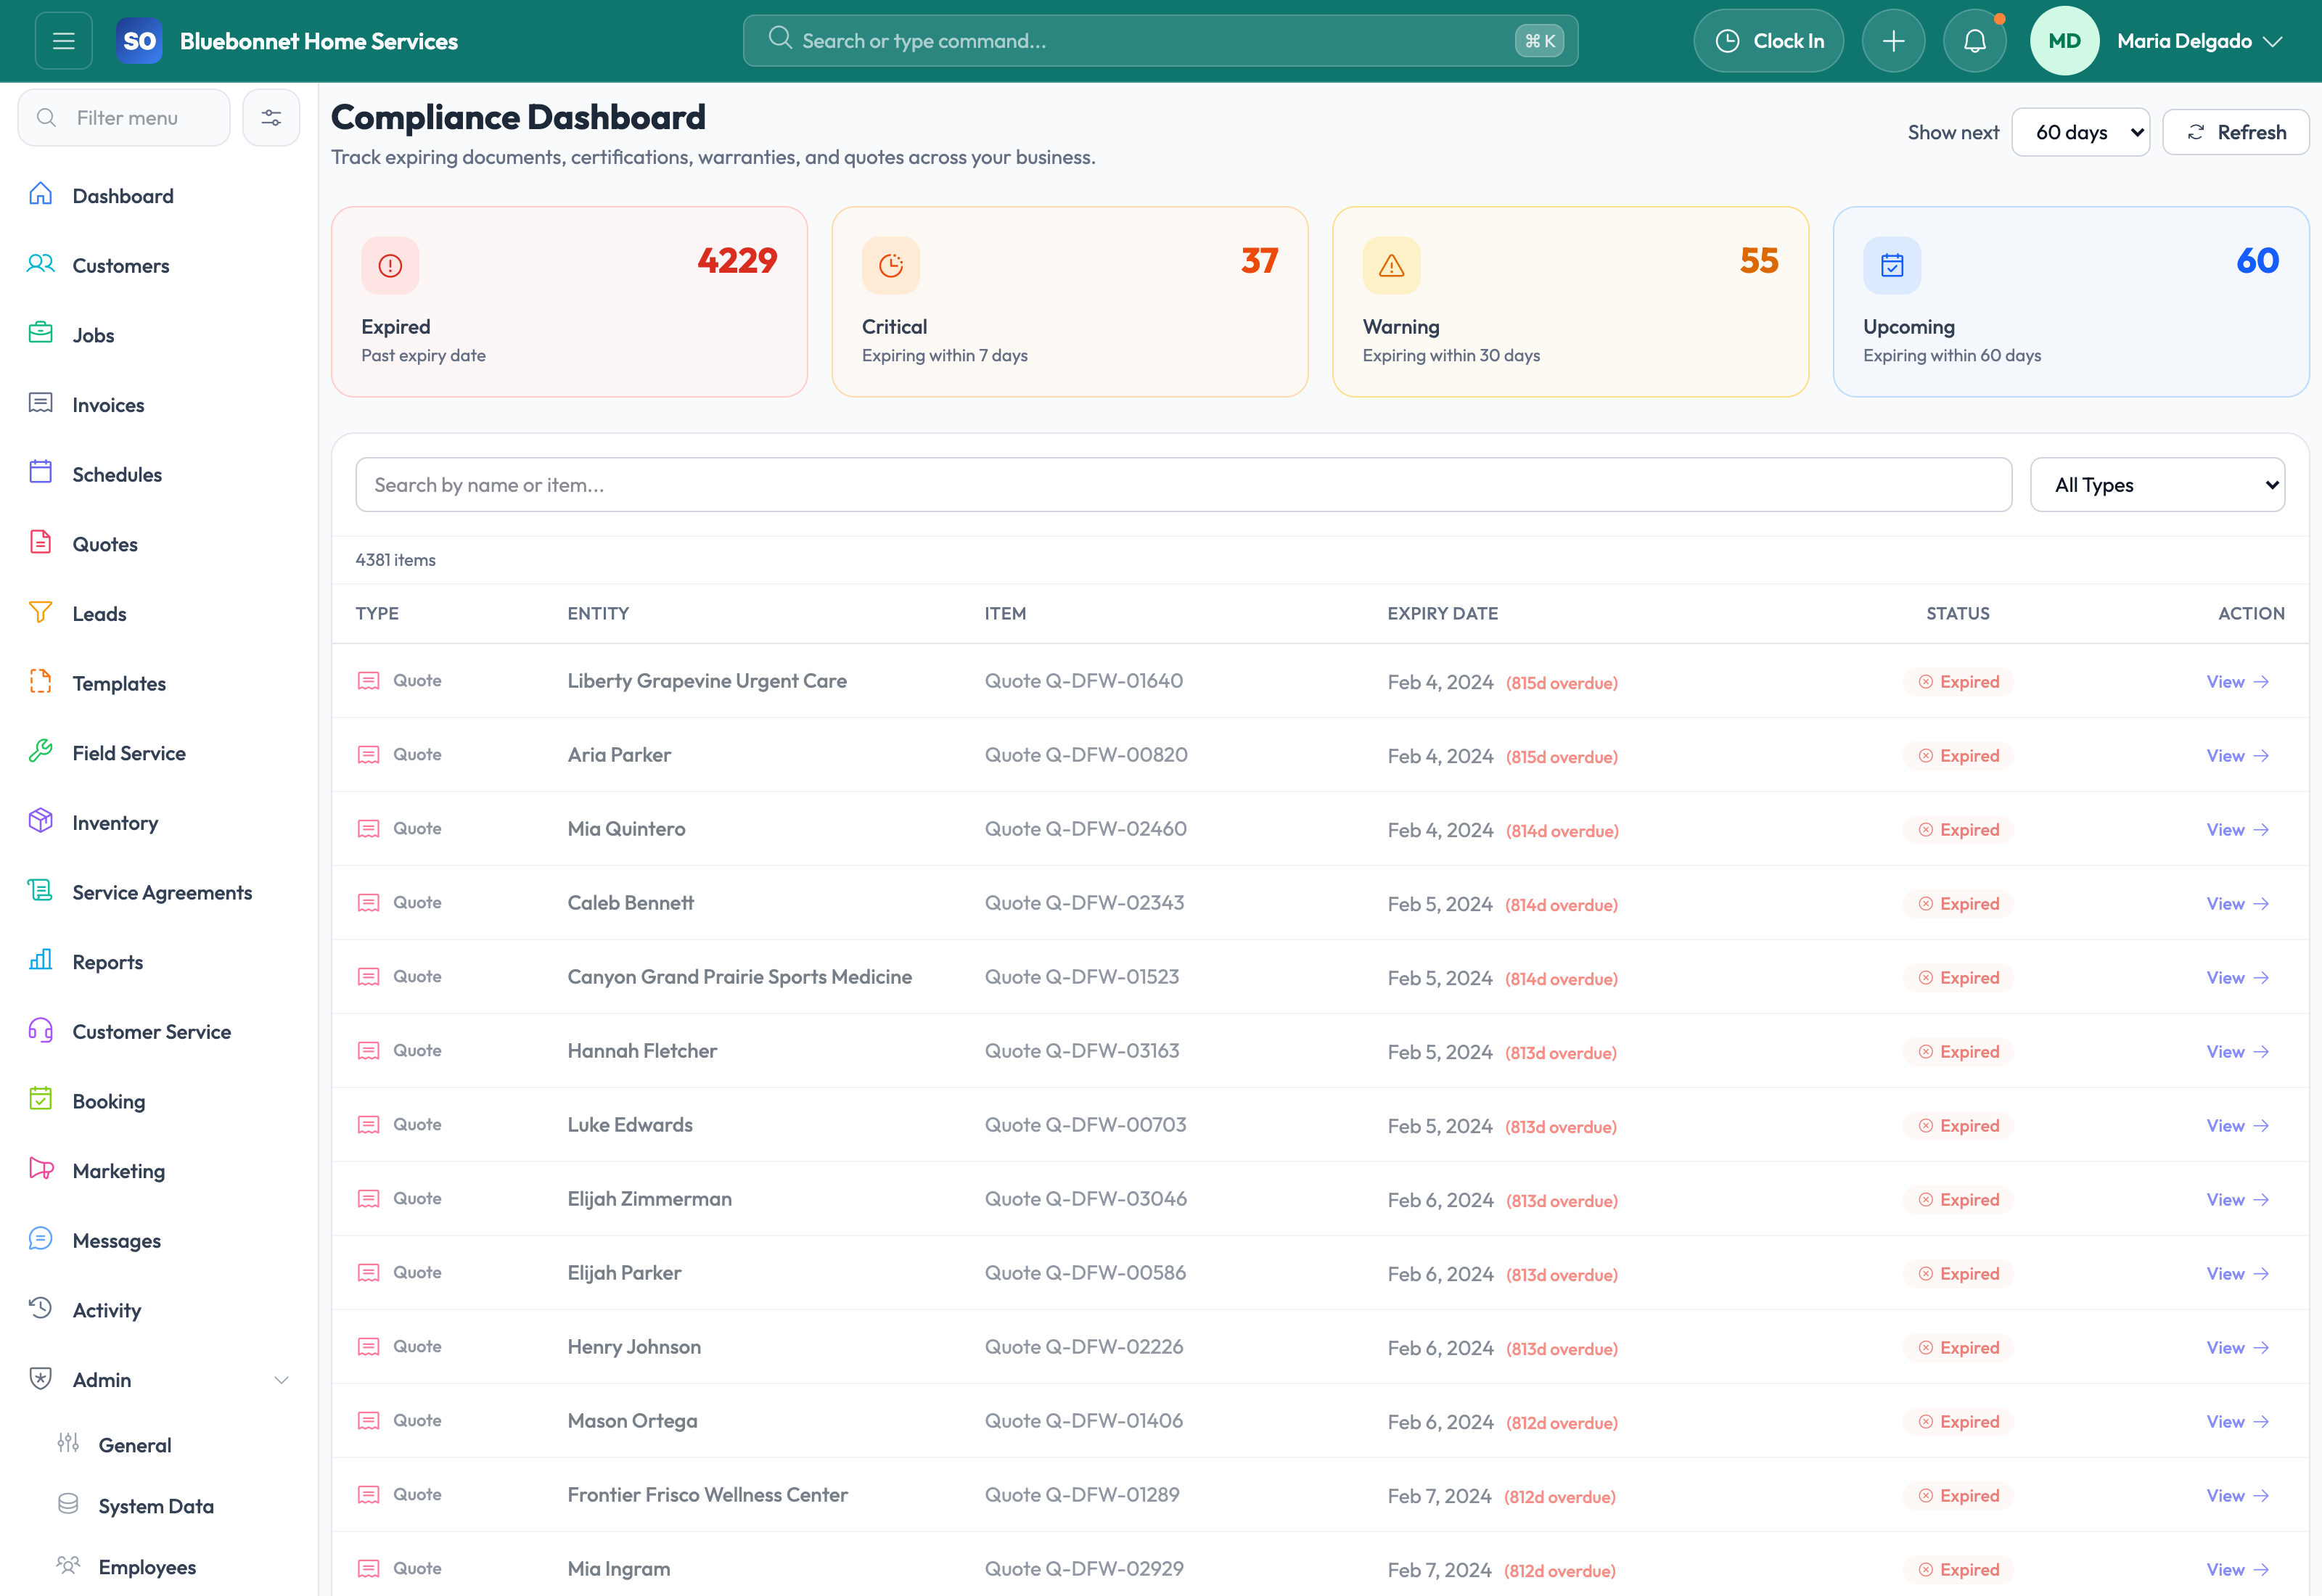Click the global search command field

1160,41
